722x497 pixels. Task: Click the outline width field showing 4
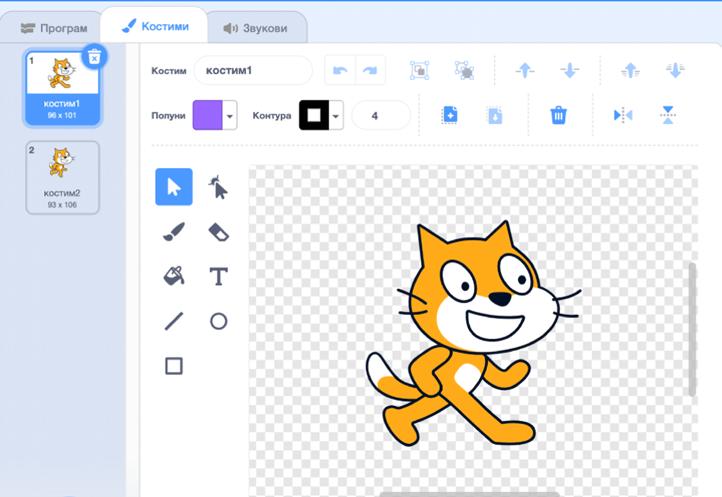click(381, 116)
